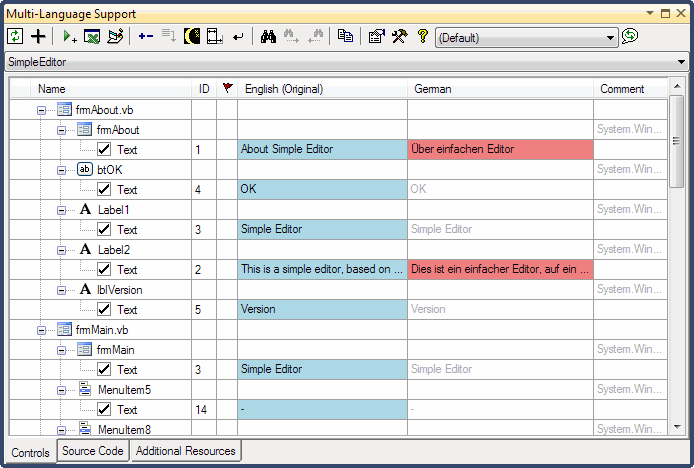Click the black plus add icon
Screen dimensions: 694x468
coord(39,37)
